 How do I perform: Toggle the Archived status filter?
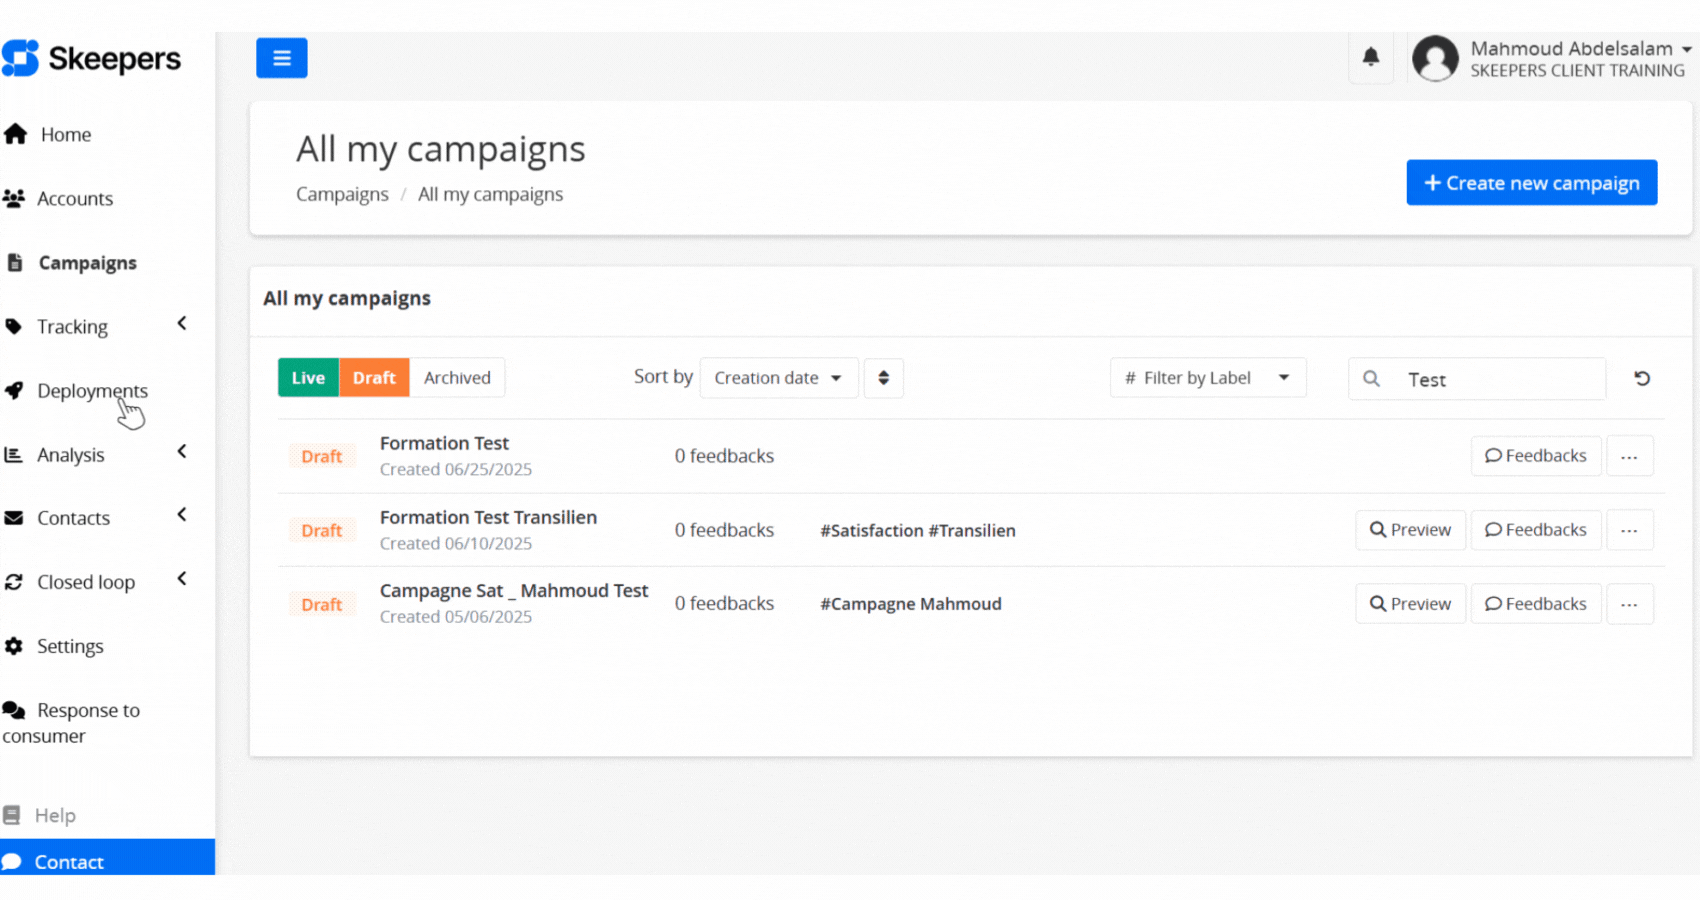(x=457, y=378)
